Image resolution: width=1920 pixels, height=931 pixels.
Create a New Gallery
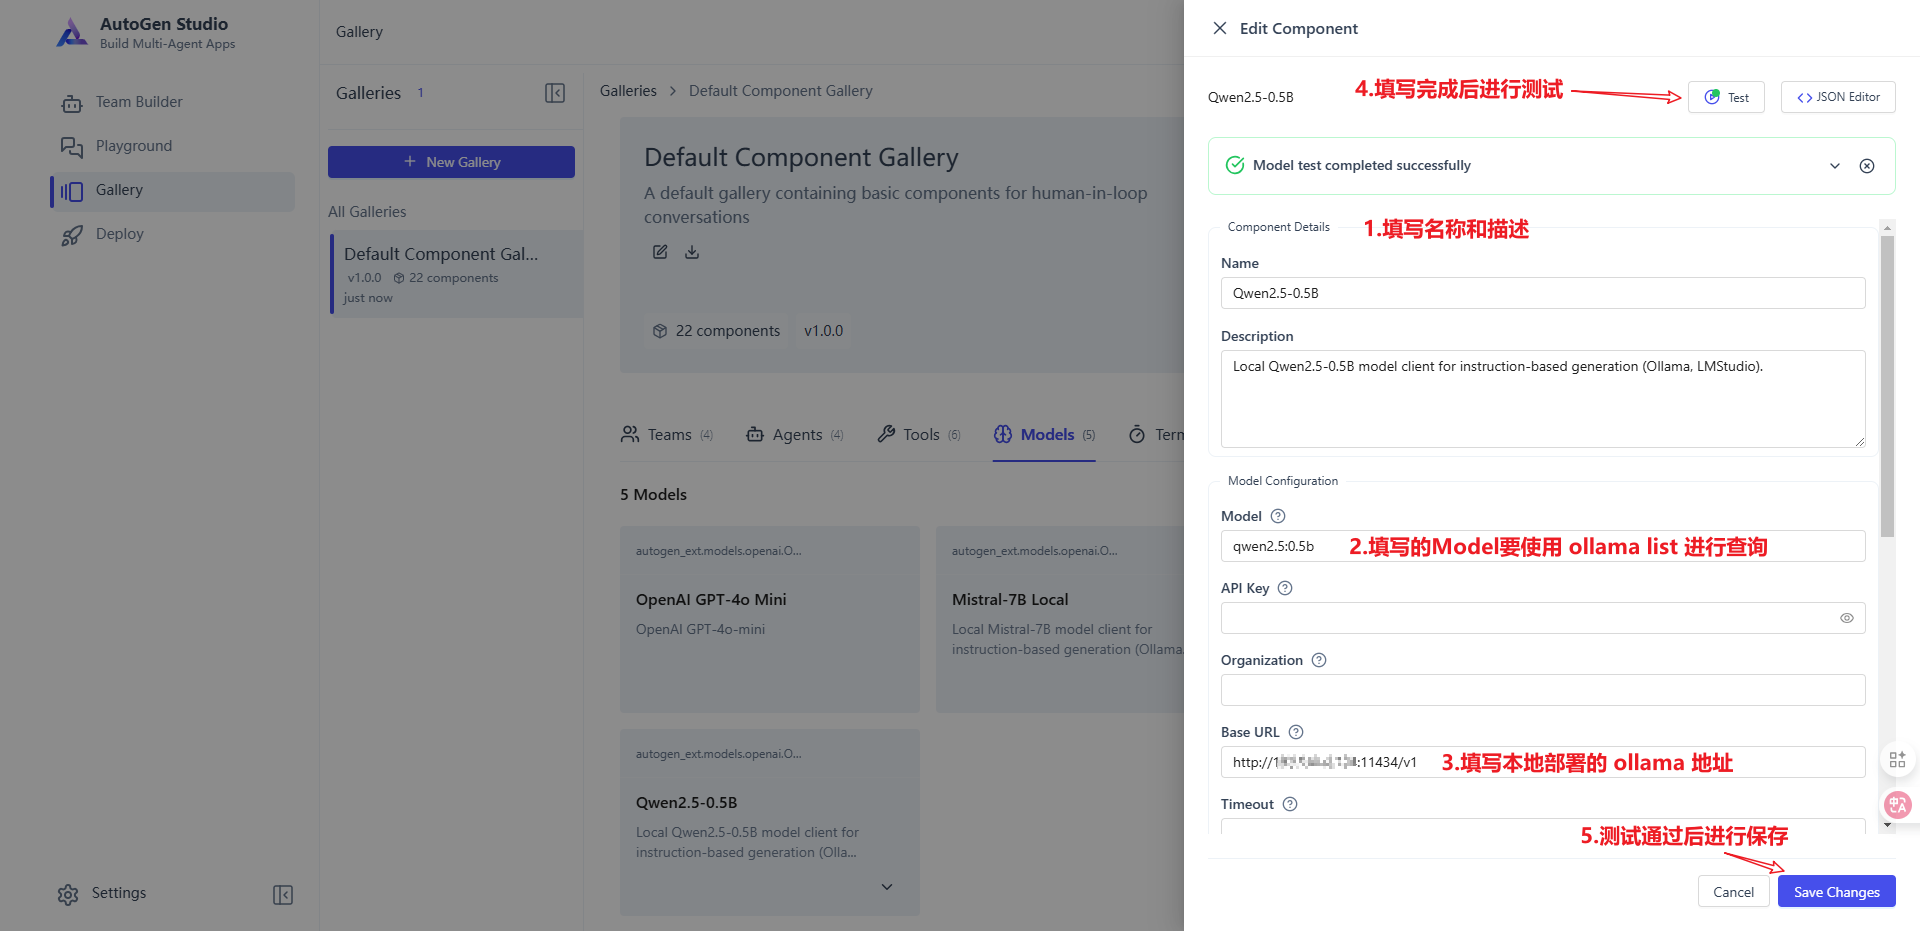click(x=451, y=162)
